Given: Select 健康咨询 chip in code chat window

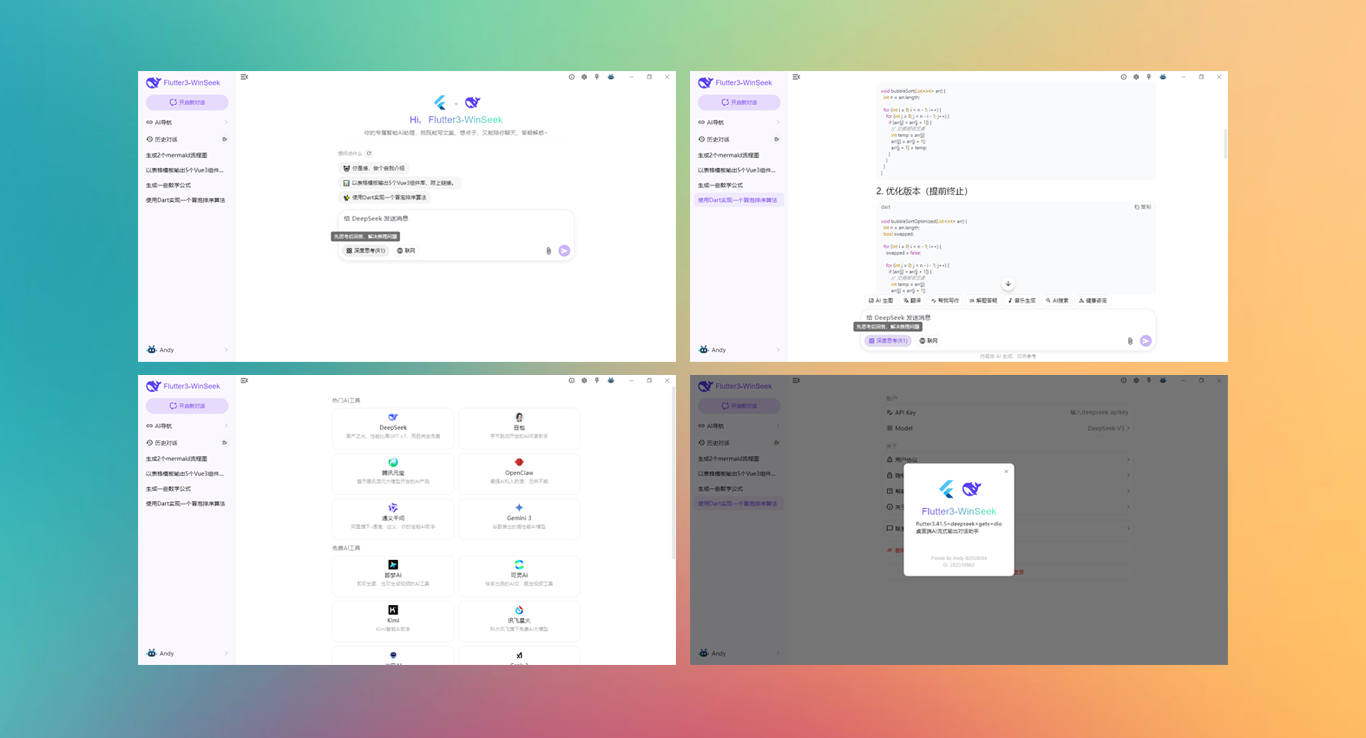Looking at the screenshot, I should 1093,300.
